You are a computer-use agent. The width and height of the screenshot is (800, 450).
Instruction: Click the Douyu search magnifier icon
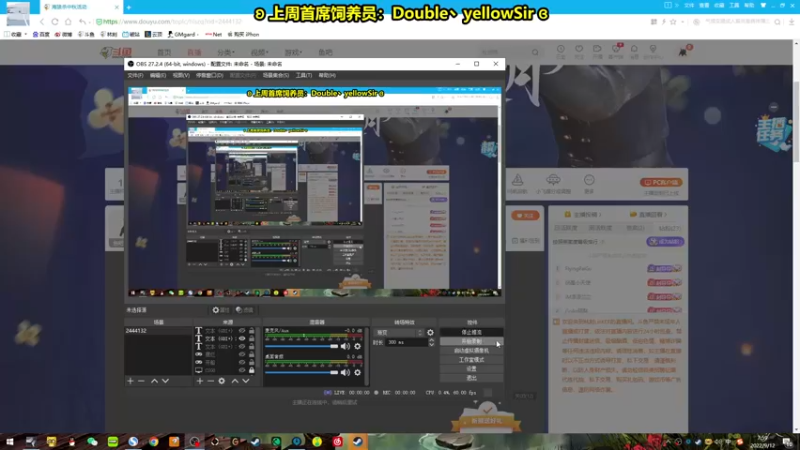535,52
